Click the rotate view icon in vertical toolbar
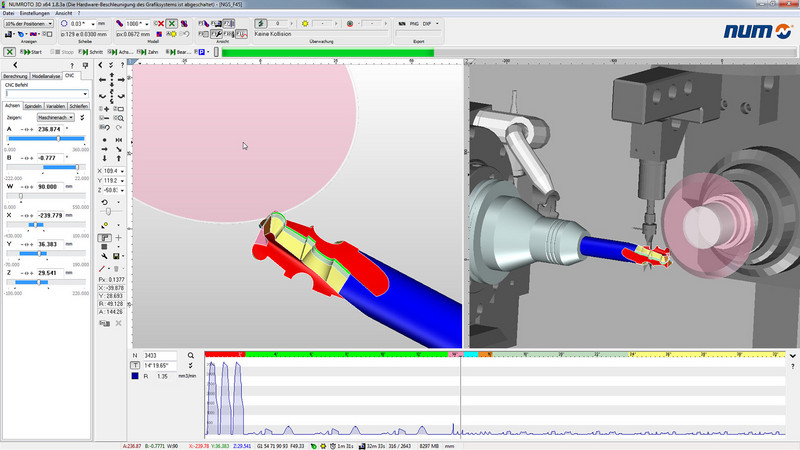This screenshot has height=450, width=800. tap(104, 202)
